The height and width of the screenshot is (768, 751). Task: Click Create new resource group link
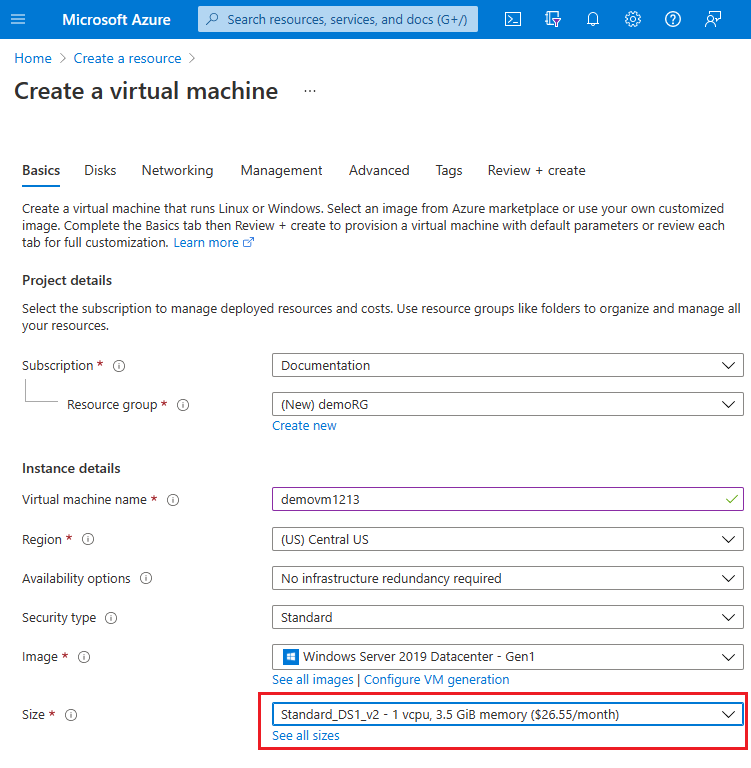point(304,426)
